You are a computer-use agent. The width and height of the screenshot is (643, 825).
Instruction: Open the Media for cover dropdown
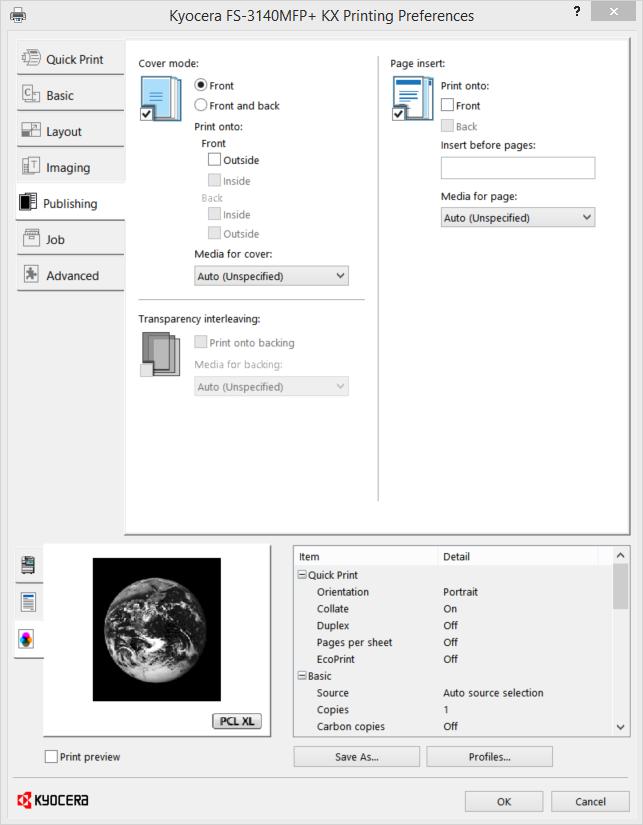(x=272, y=276)
